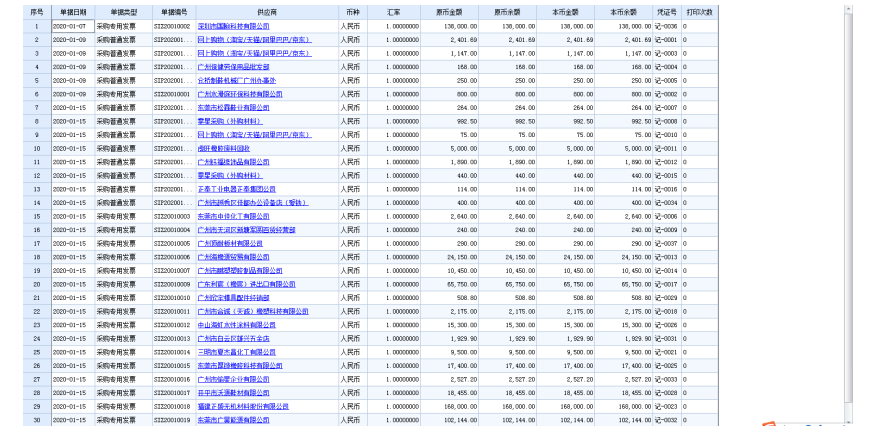889x435 pixels.
Task: Open supplier link for document SIZ20010013
Action: (234, 339)
